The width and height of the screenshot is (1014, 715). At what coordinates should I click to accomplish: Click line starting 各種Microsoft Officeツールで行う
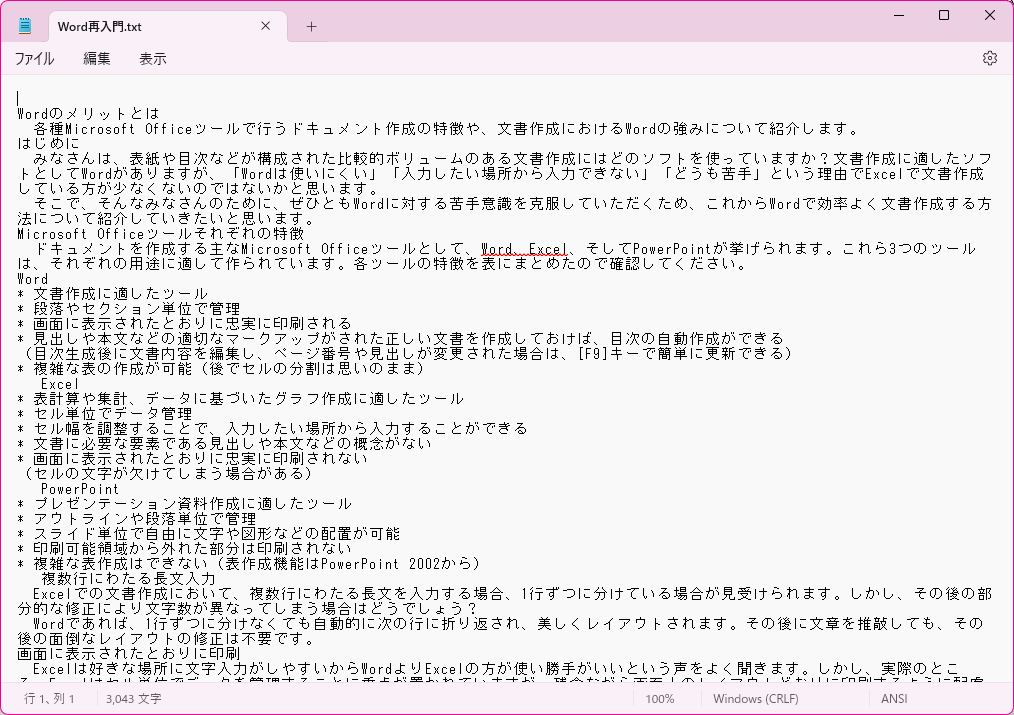[446, 129]
